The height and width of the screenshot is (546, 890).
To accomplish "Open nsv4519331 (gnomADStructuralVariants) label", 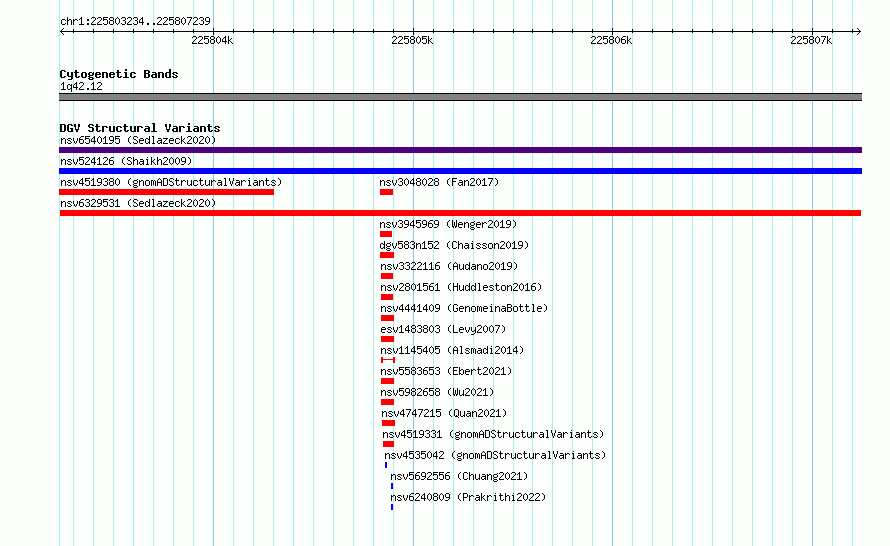I will click(493, 434).
